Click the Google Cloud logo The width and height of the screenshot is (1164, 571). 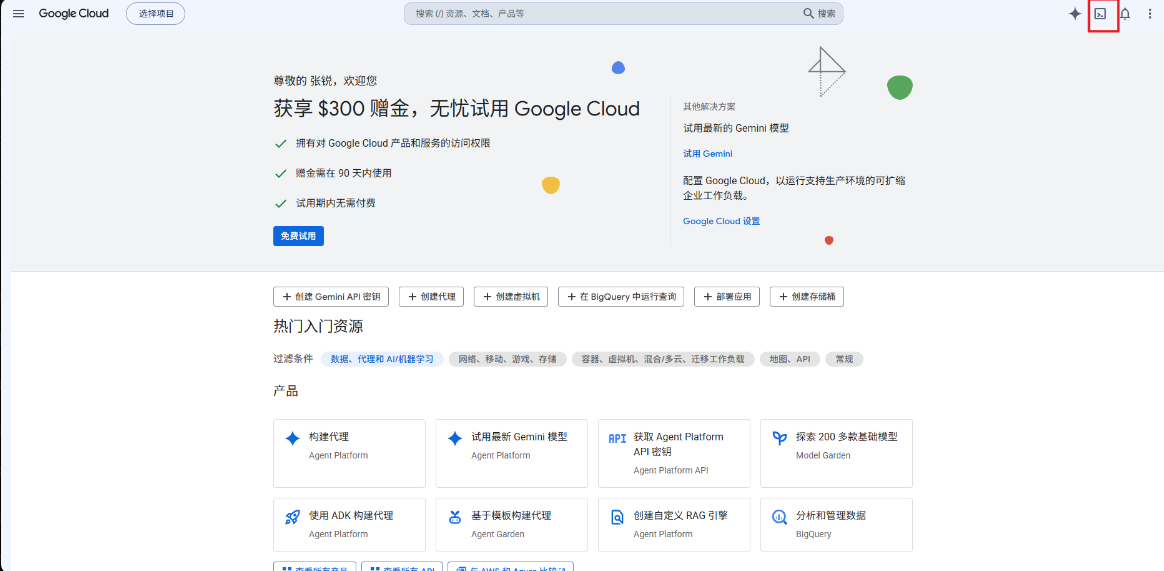coord(73,13)
